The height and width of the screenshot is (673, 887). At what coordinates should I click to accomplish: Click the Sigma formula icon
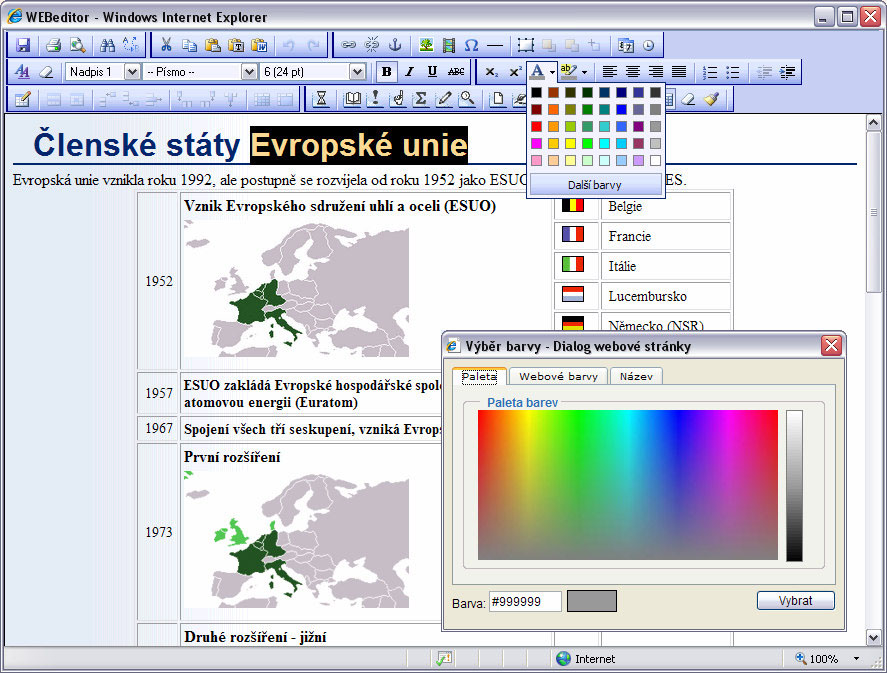(420, 100)
